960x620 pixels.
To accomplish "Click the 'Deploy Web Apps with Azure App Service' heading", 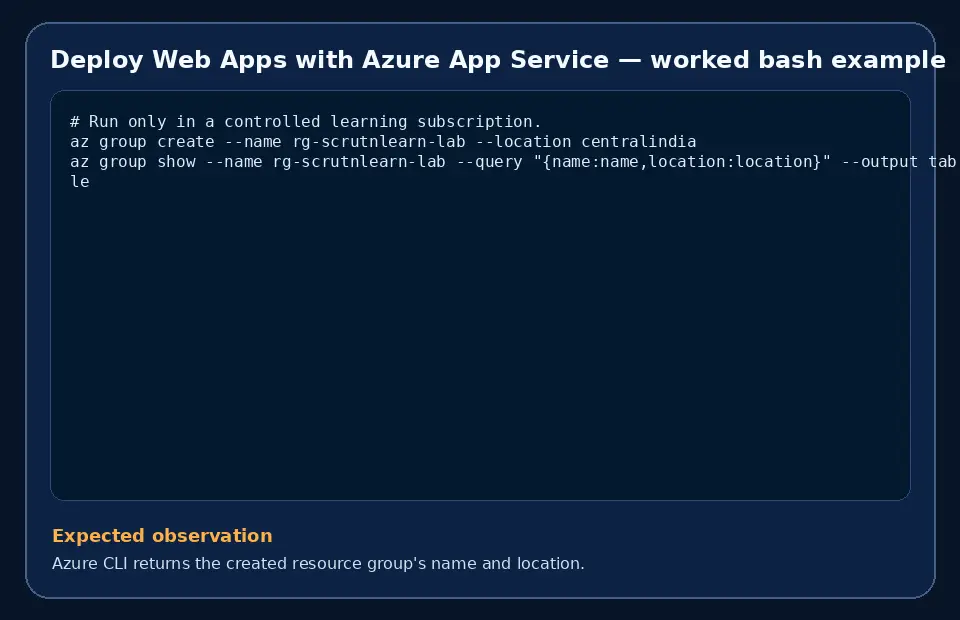I will [x=498, y=60].
